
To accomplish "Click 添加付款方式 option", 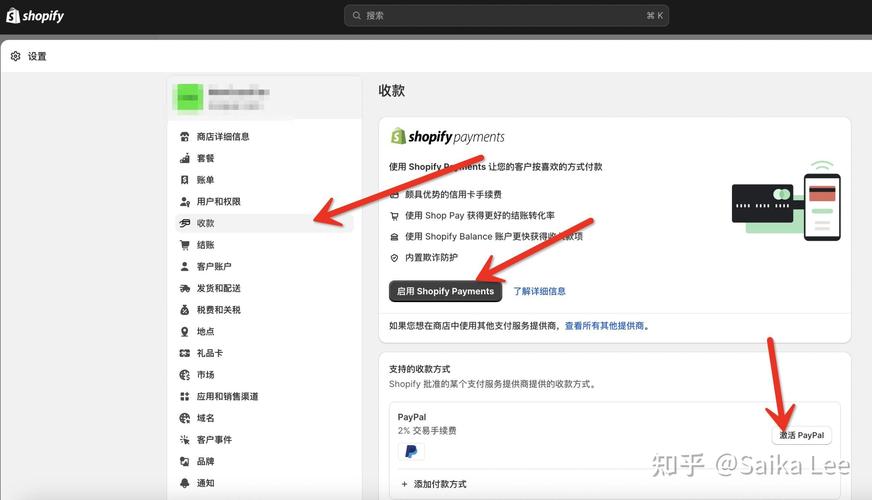I will (434, 484).
